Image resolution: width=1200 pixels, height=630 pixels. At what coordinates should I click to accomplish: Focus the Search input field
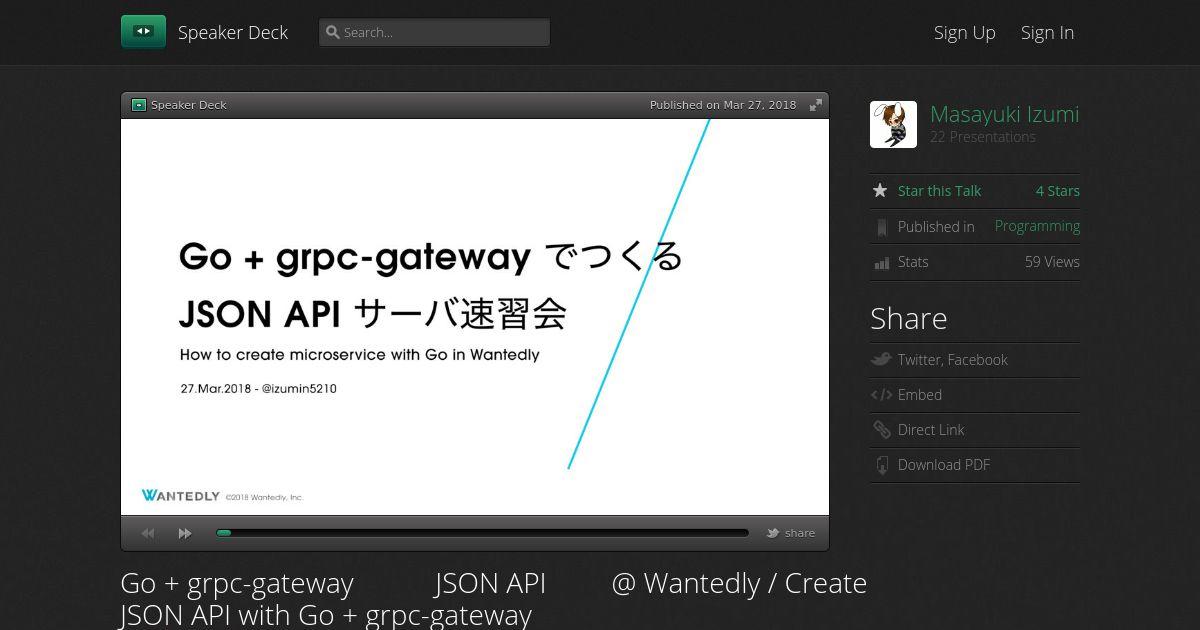pos(434,32)
